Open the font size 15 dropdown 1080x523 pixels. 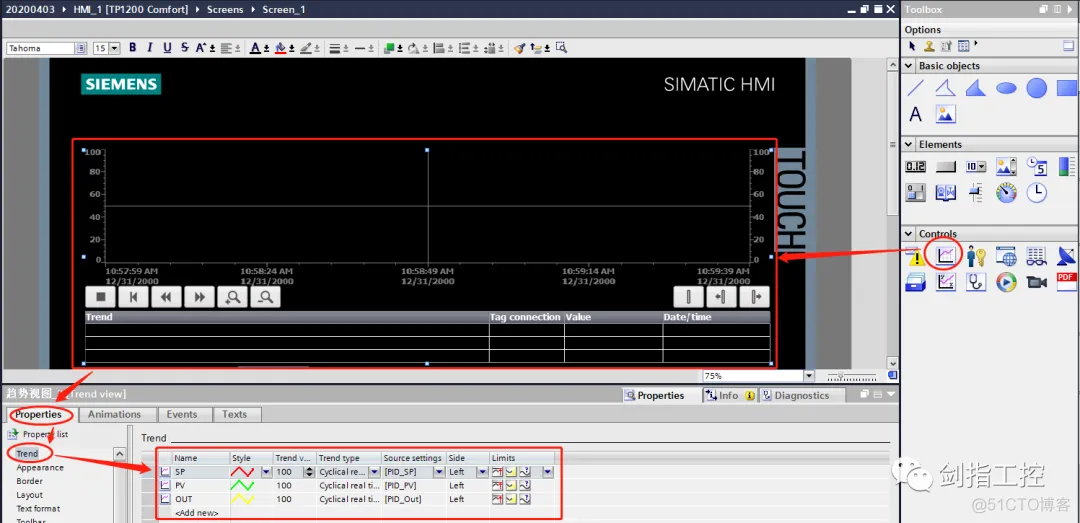pos(114,48)
